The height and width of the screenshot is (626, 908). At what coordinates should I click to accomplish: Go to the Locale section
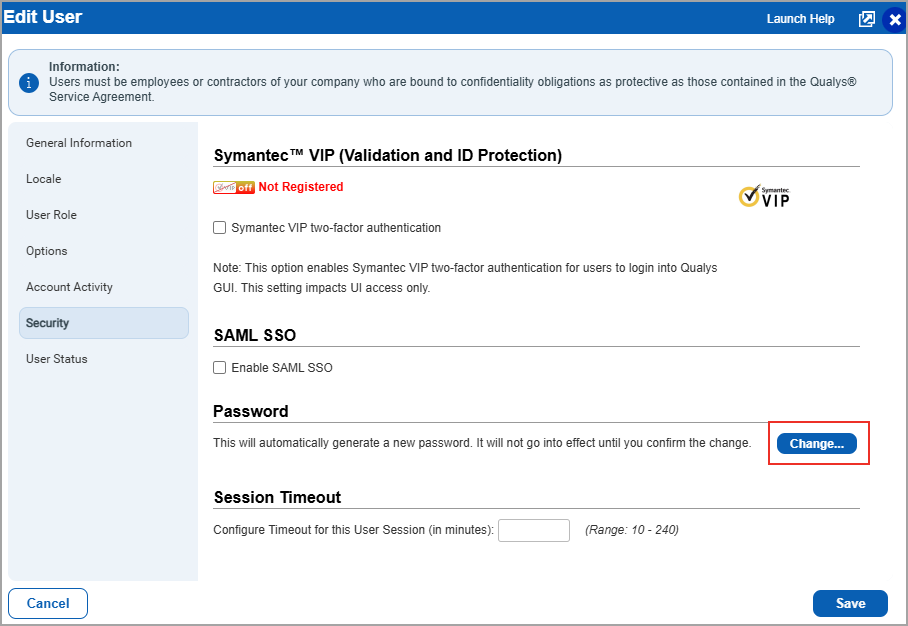click(44, 179)
